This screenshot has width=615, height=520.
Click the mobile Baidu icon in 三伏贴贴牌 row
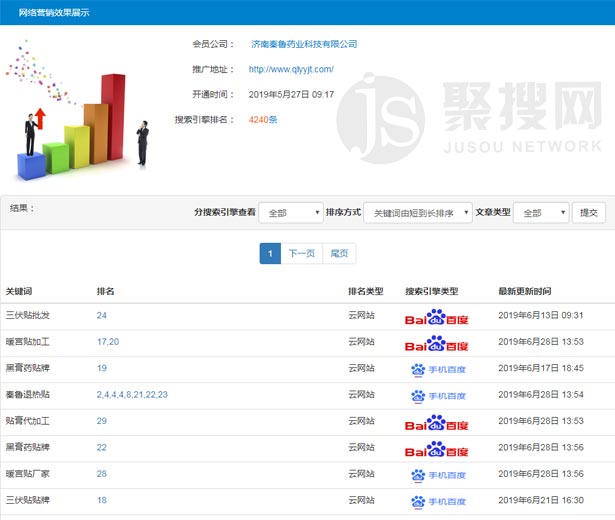coord(437,500)
